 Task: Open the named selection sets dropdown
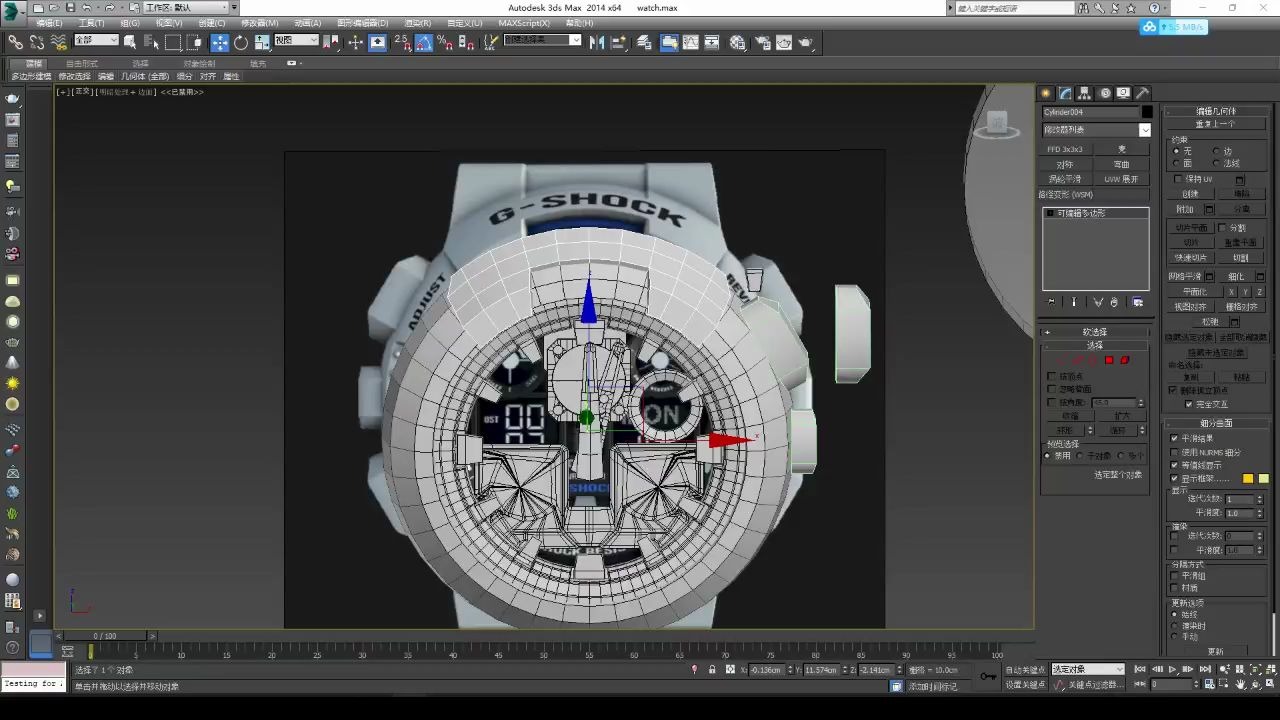pos(542,41)
